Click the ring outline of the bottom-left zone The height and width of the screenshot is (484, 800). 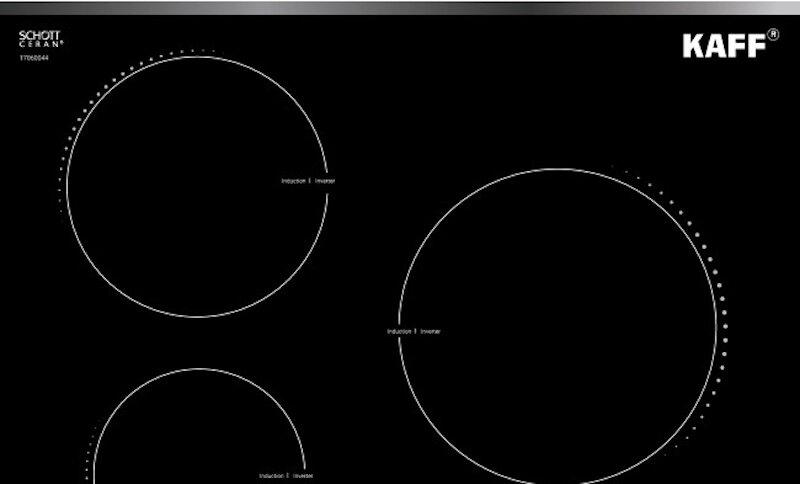click(x=199, y=369)
